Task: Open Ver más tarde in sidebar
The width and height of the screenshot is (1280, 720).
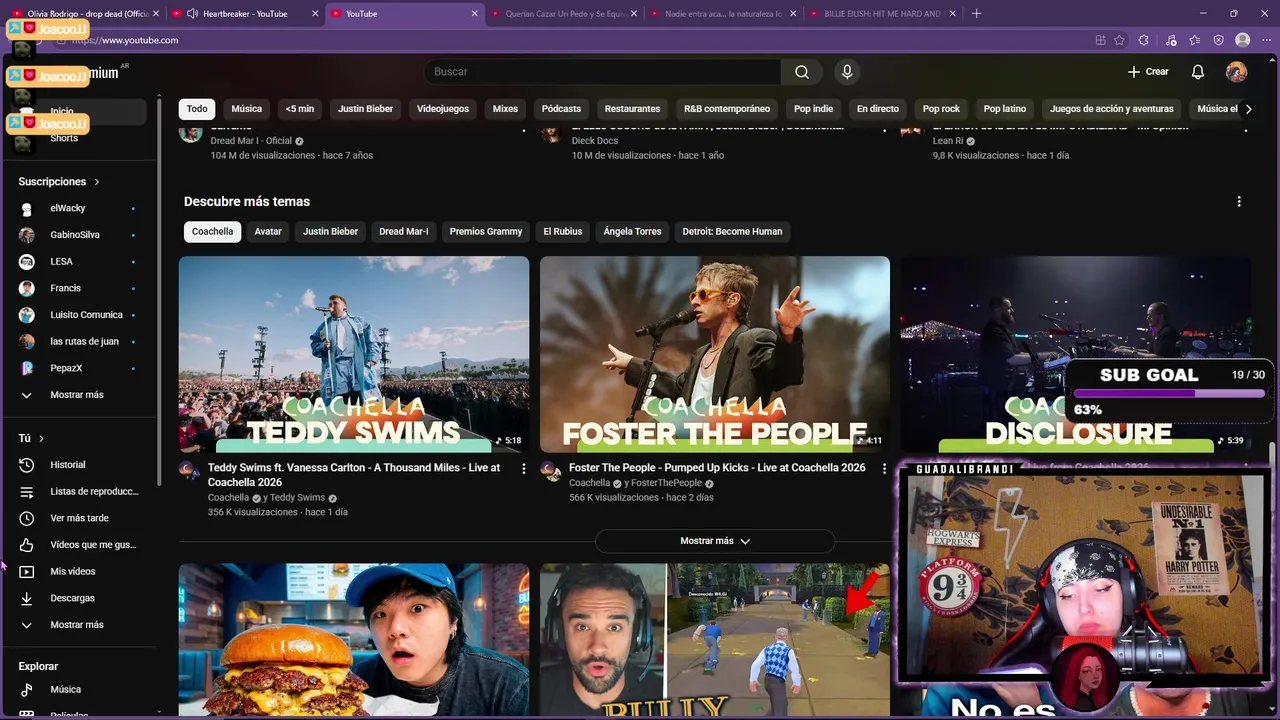Action: pos(80,518)
